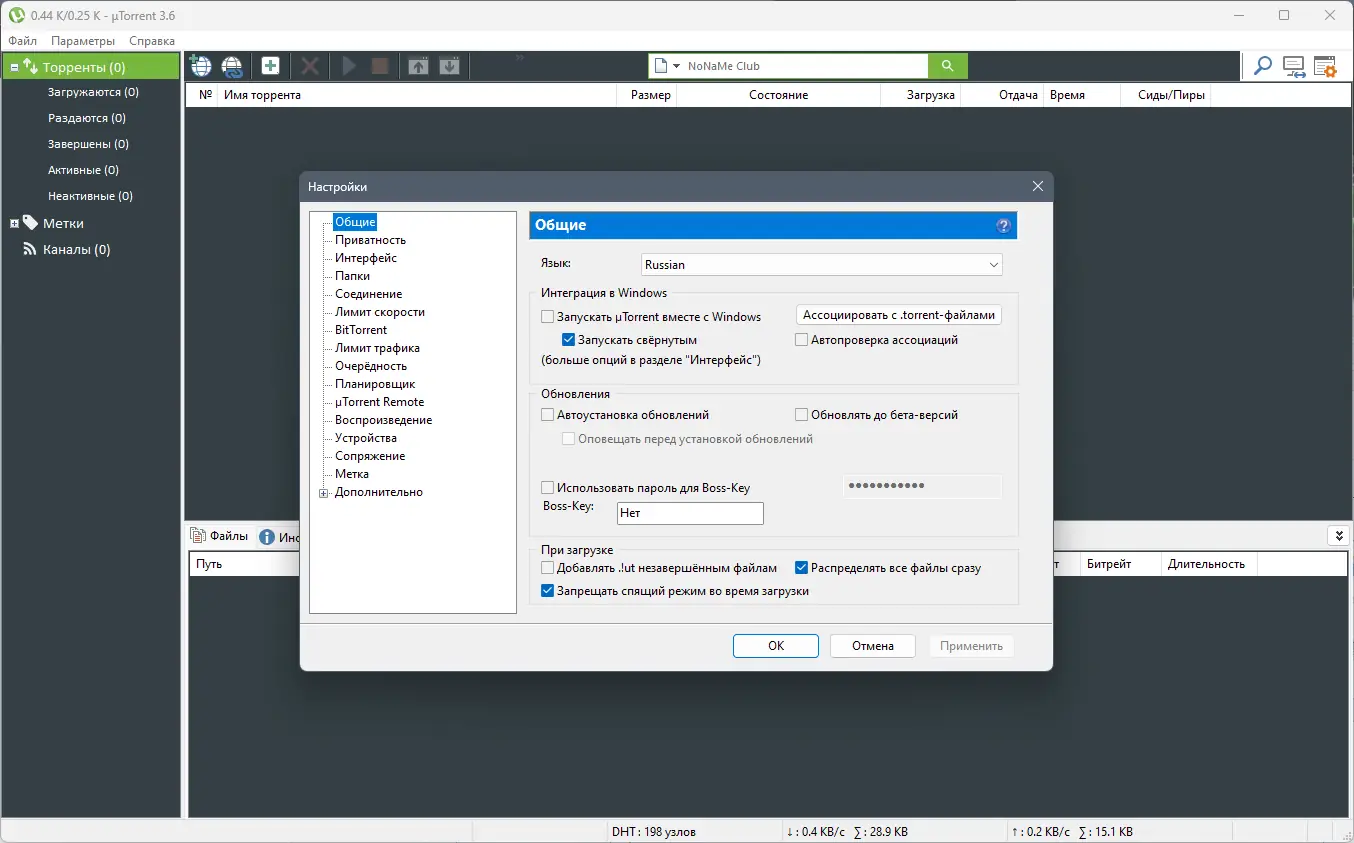Click the Add Torrent from URL globe icon
The image size is (1354, 843).
tap(201, 66)
